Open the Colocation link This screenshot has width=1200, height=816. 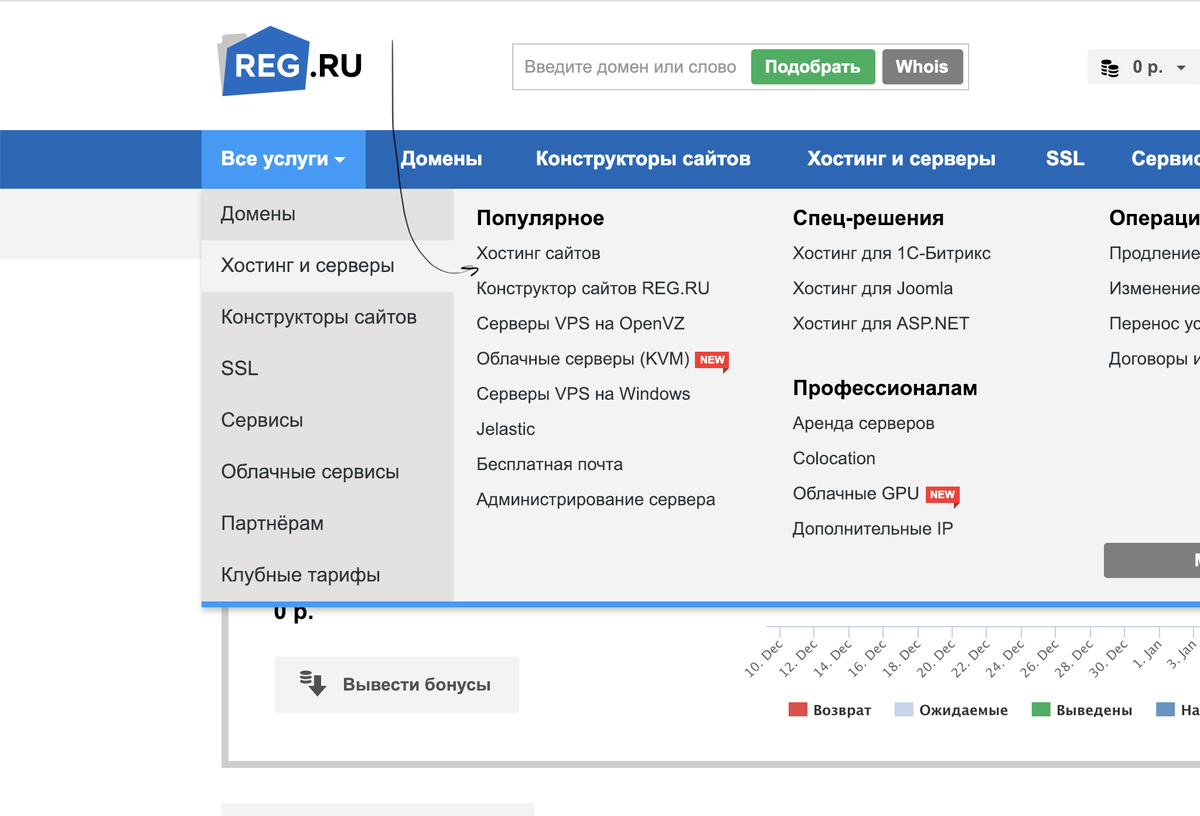point(834,458)
